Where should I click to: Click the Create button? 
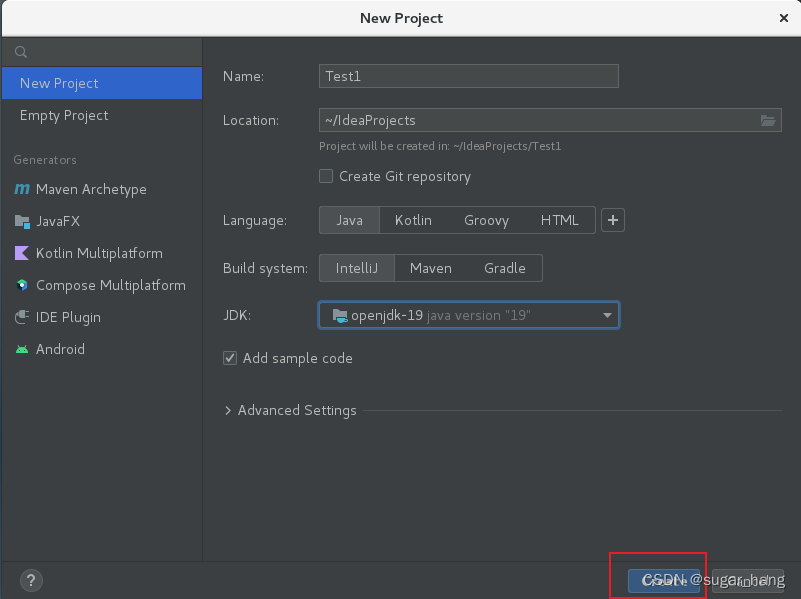click(664, 581)
